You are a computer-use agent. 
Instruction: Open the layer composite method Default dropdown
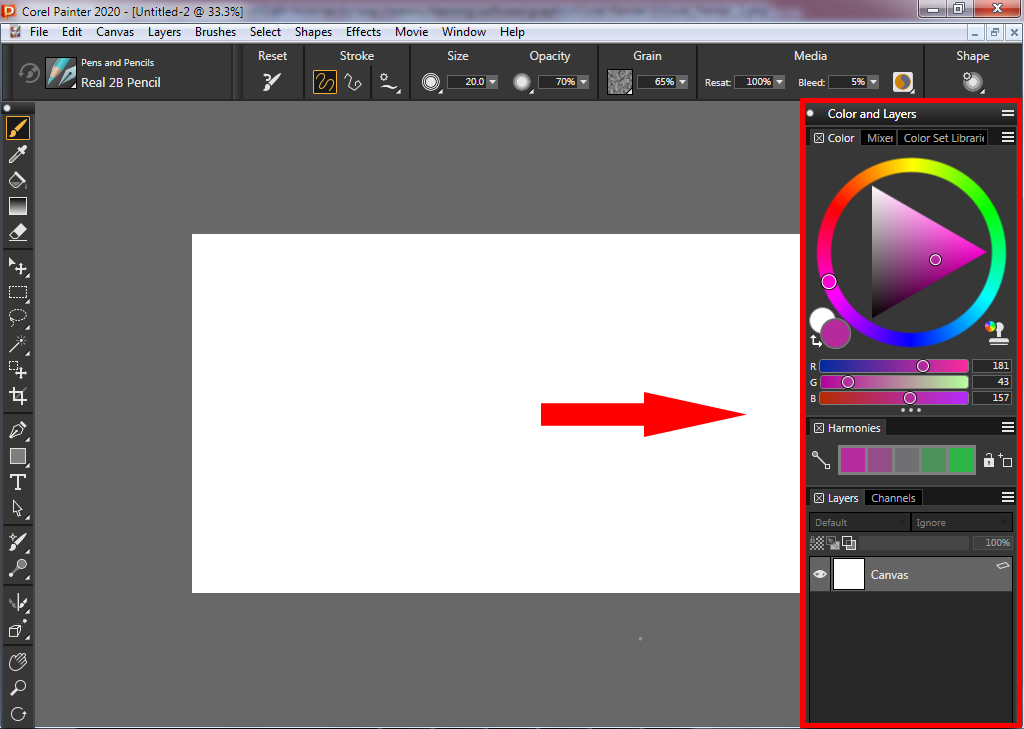pos(858,522)
